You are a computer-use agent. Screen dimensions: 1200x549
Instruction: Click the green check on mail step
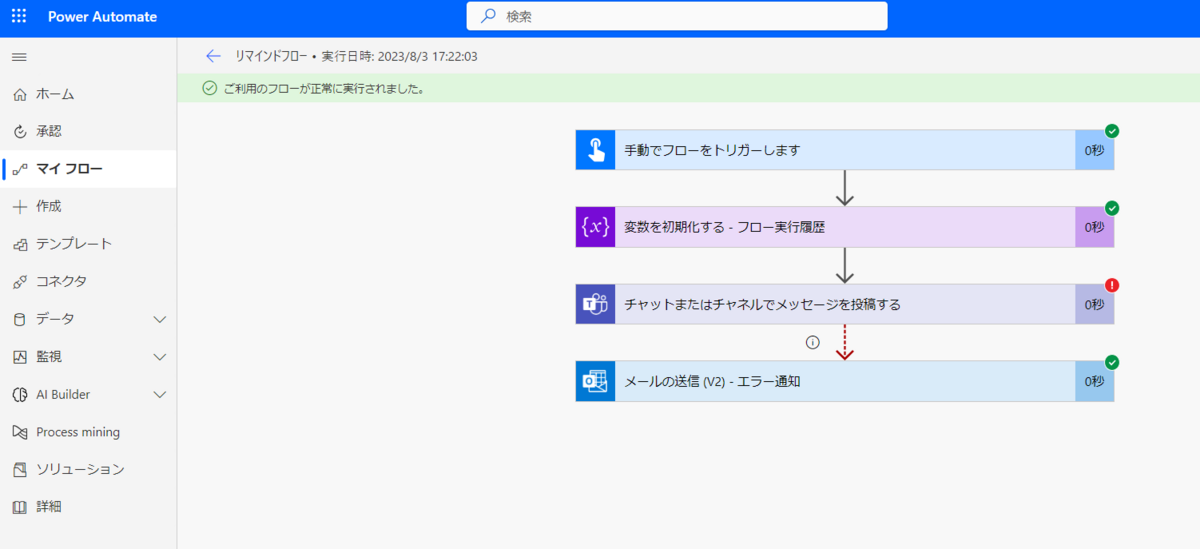[x=1112, y=362]
